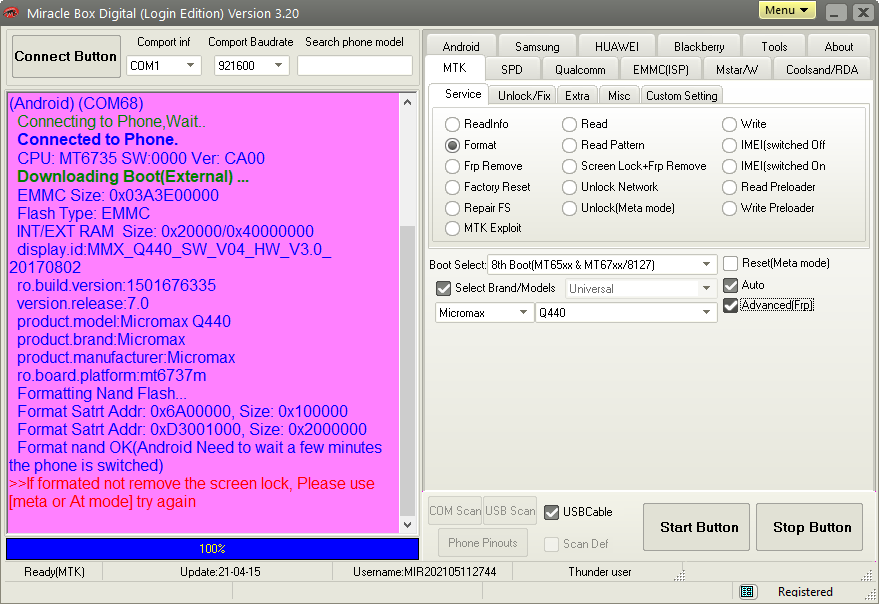Select the Factory Reset radio option
The image size is (879, 604).
453,187
